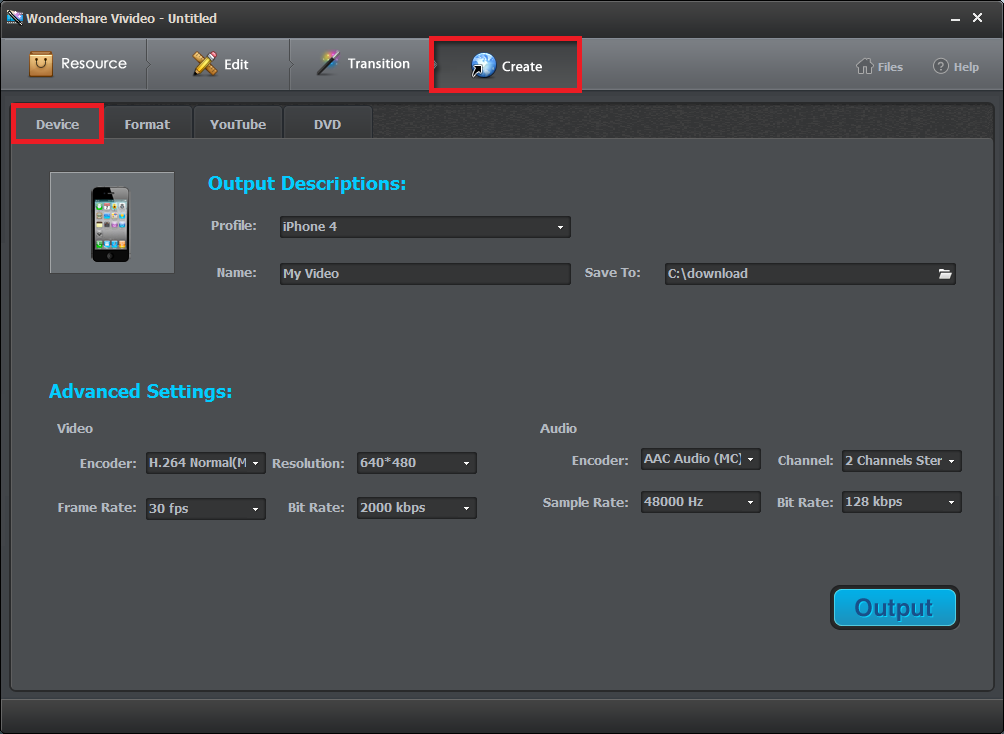Expand the video Encoder dropdown H.264
Image resolution: width=1004 pixels, height=734 pixels.
[x=206, y=463]
